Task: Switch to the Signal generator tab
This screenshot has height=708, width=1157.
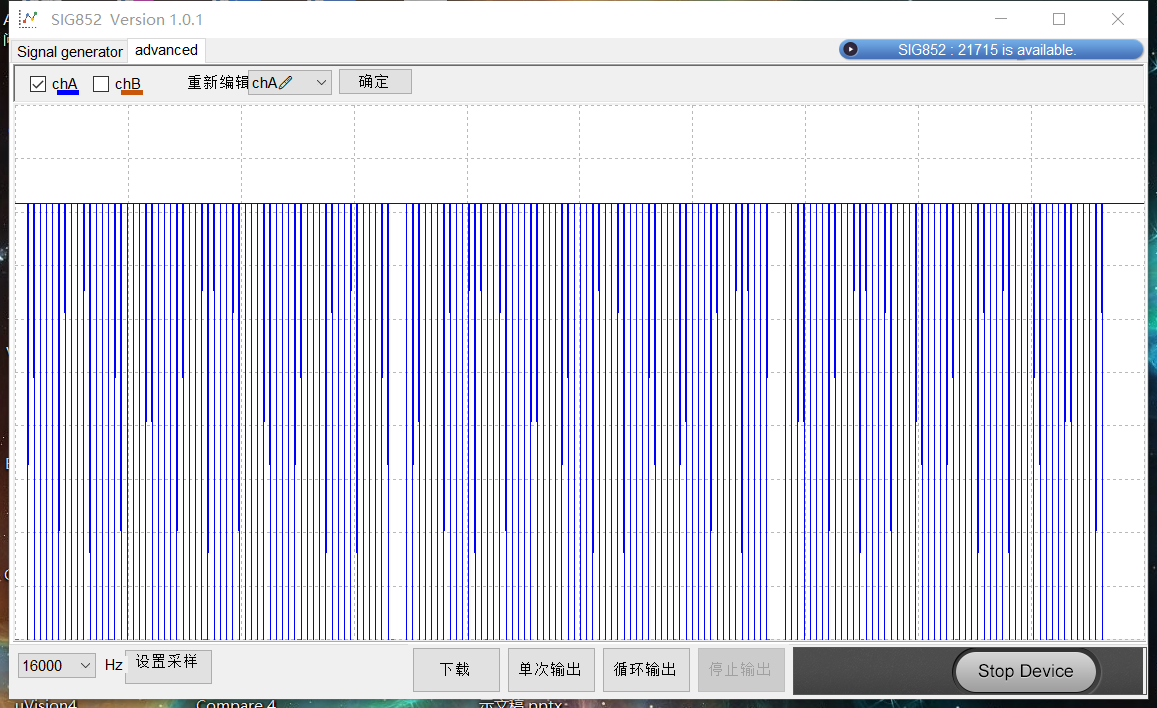Action: 70,52
